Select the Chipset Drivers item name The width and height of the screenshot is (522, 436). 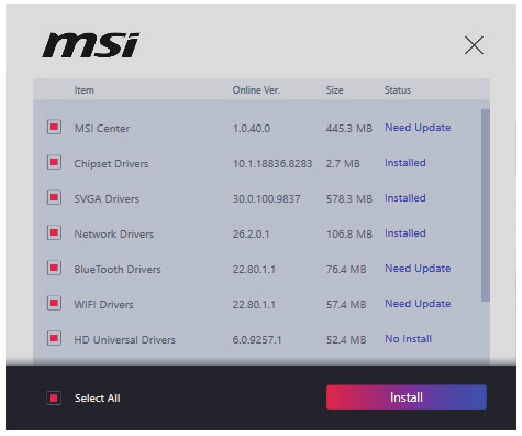[111, 163]
